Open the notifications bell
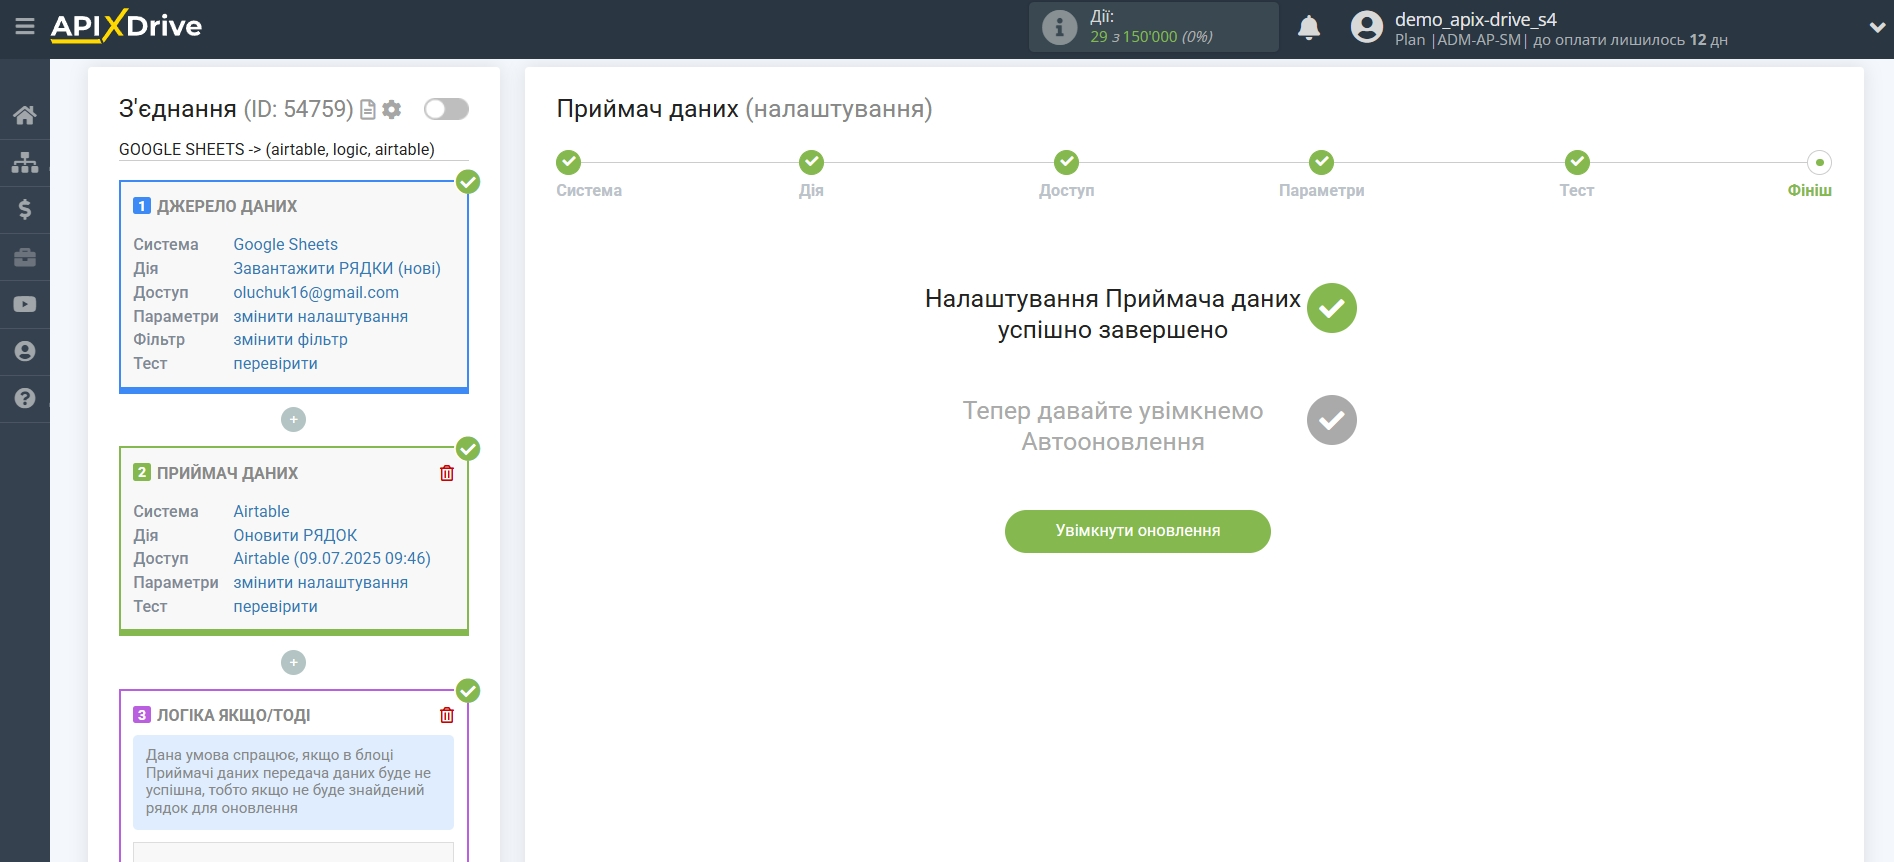1894x862 pixels. [x=1309, y=28]
